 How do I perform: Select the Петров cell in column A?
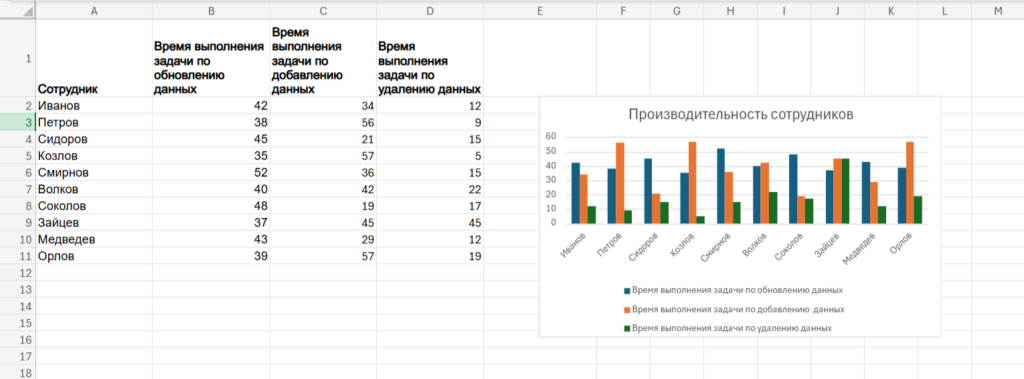(x=94, y=122)
